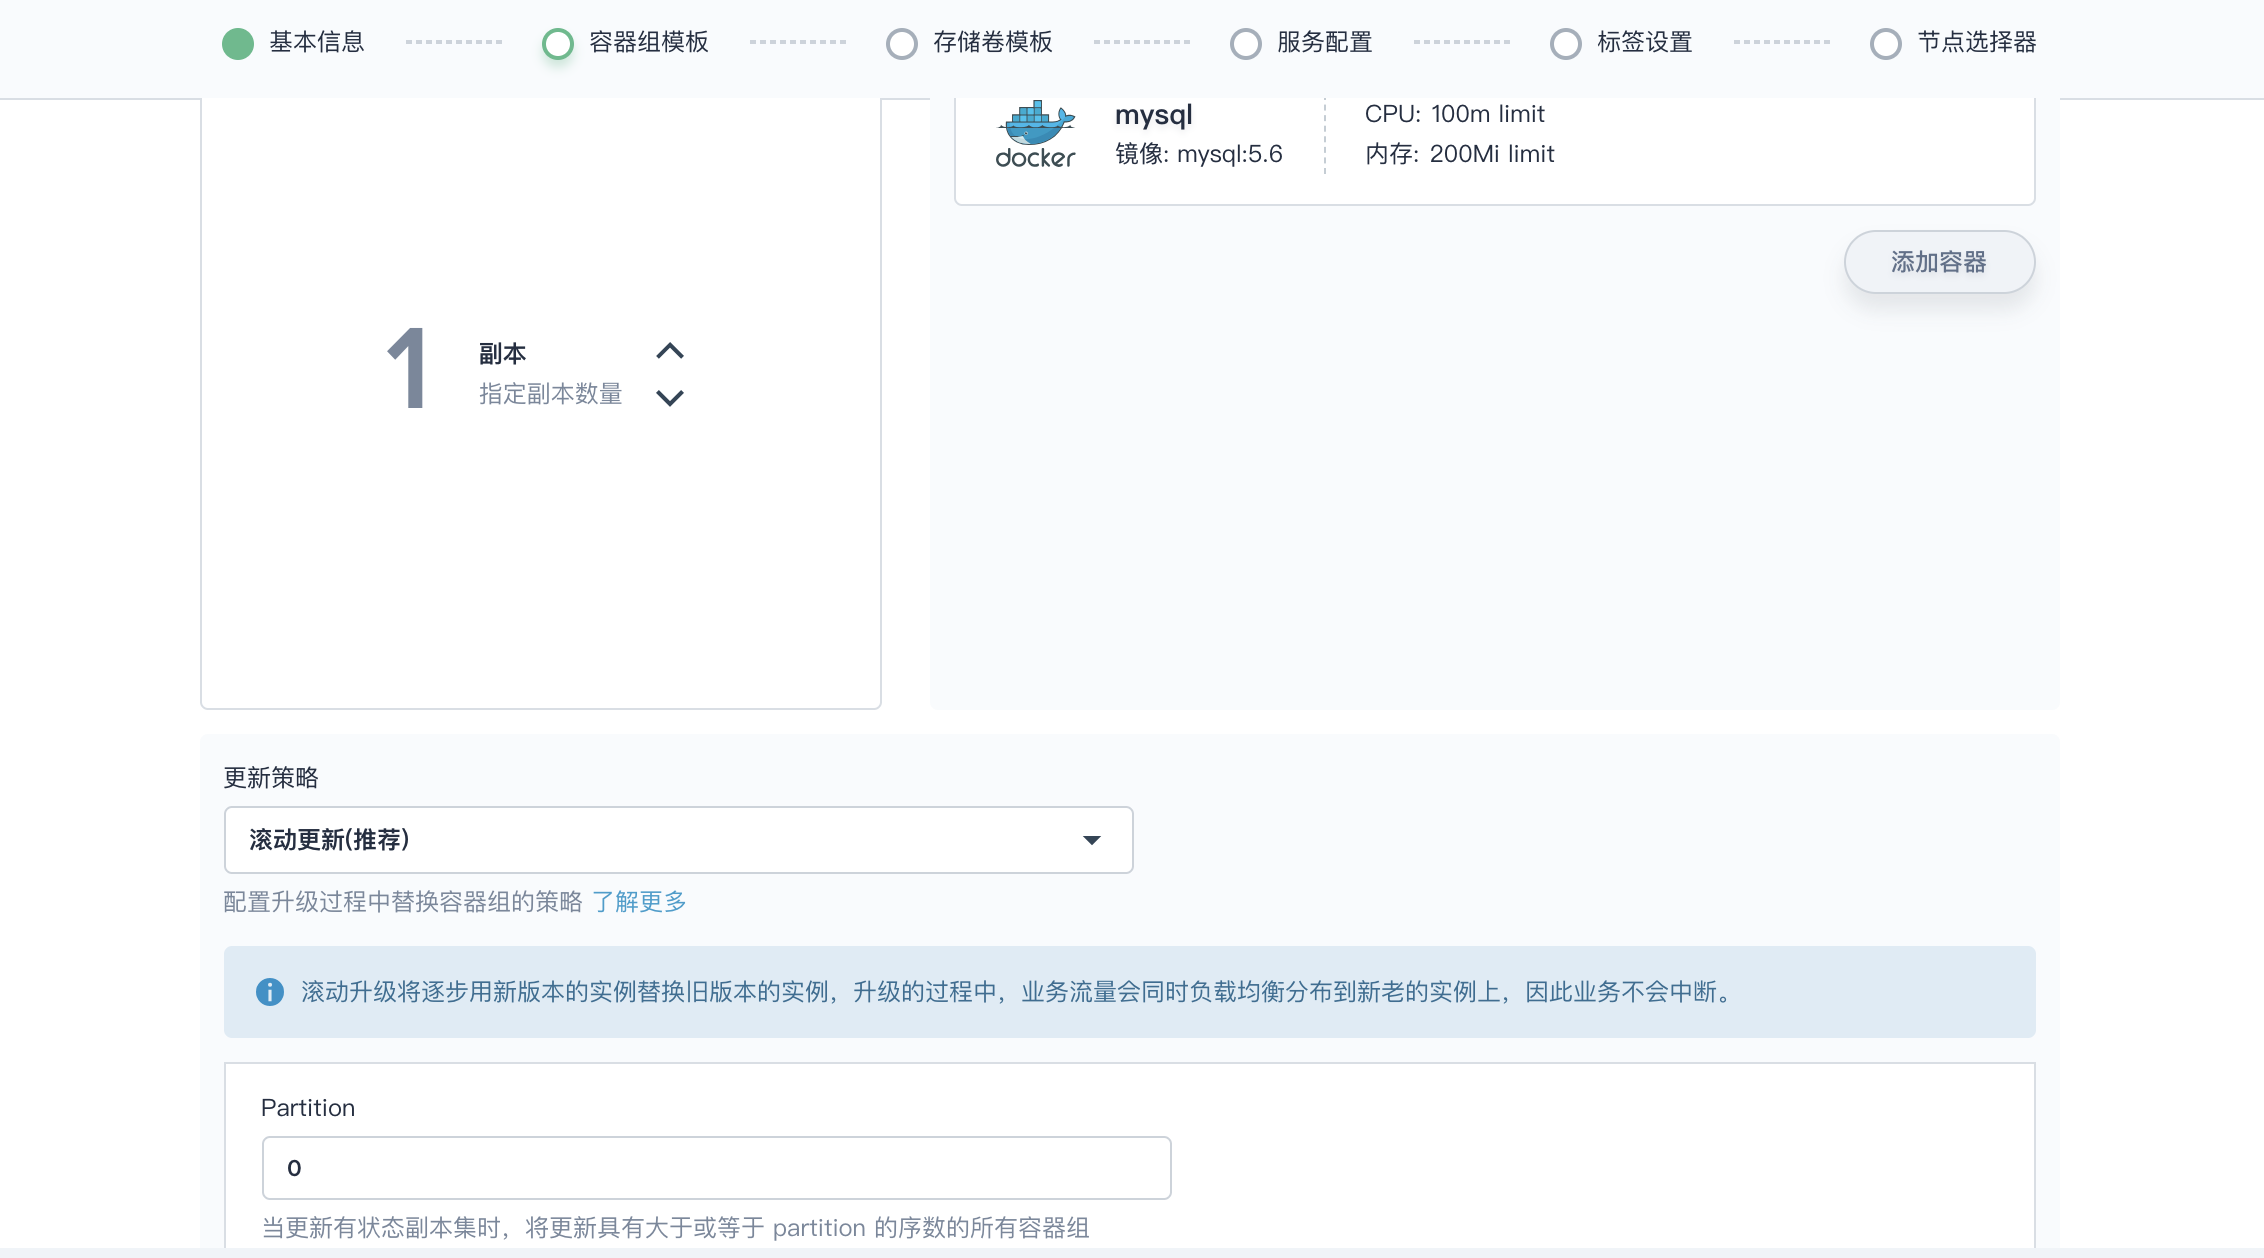Image resolution: width=2264 pixels, height=1258 pixels.
Task: Open the 更新策略 dropdown arrow
Action: tap(1091, 840)
